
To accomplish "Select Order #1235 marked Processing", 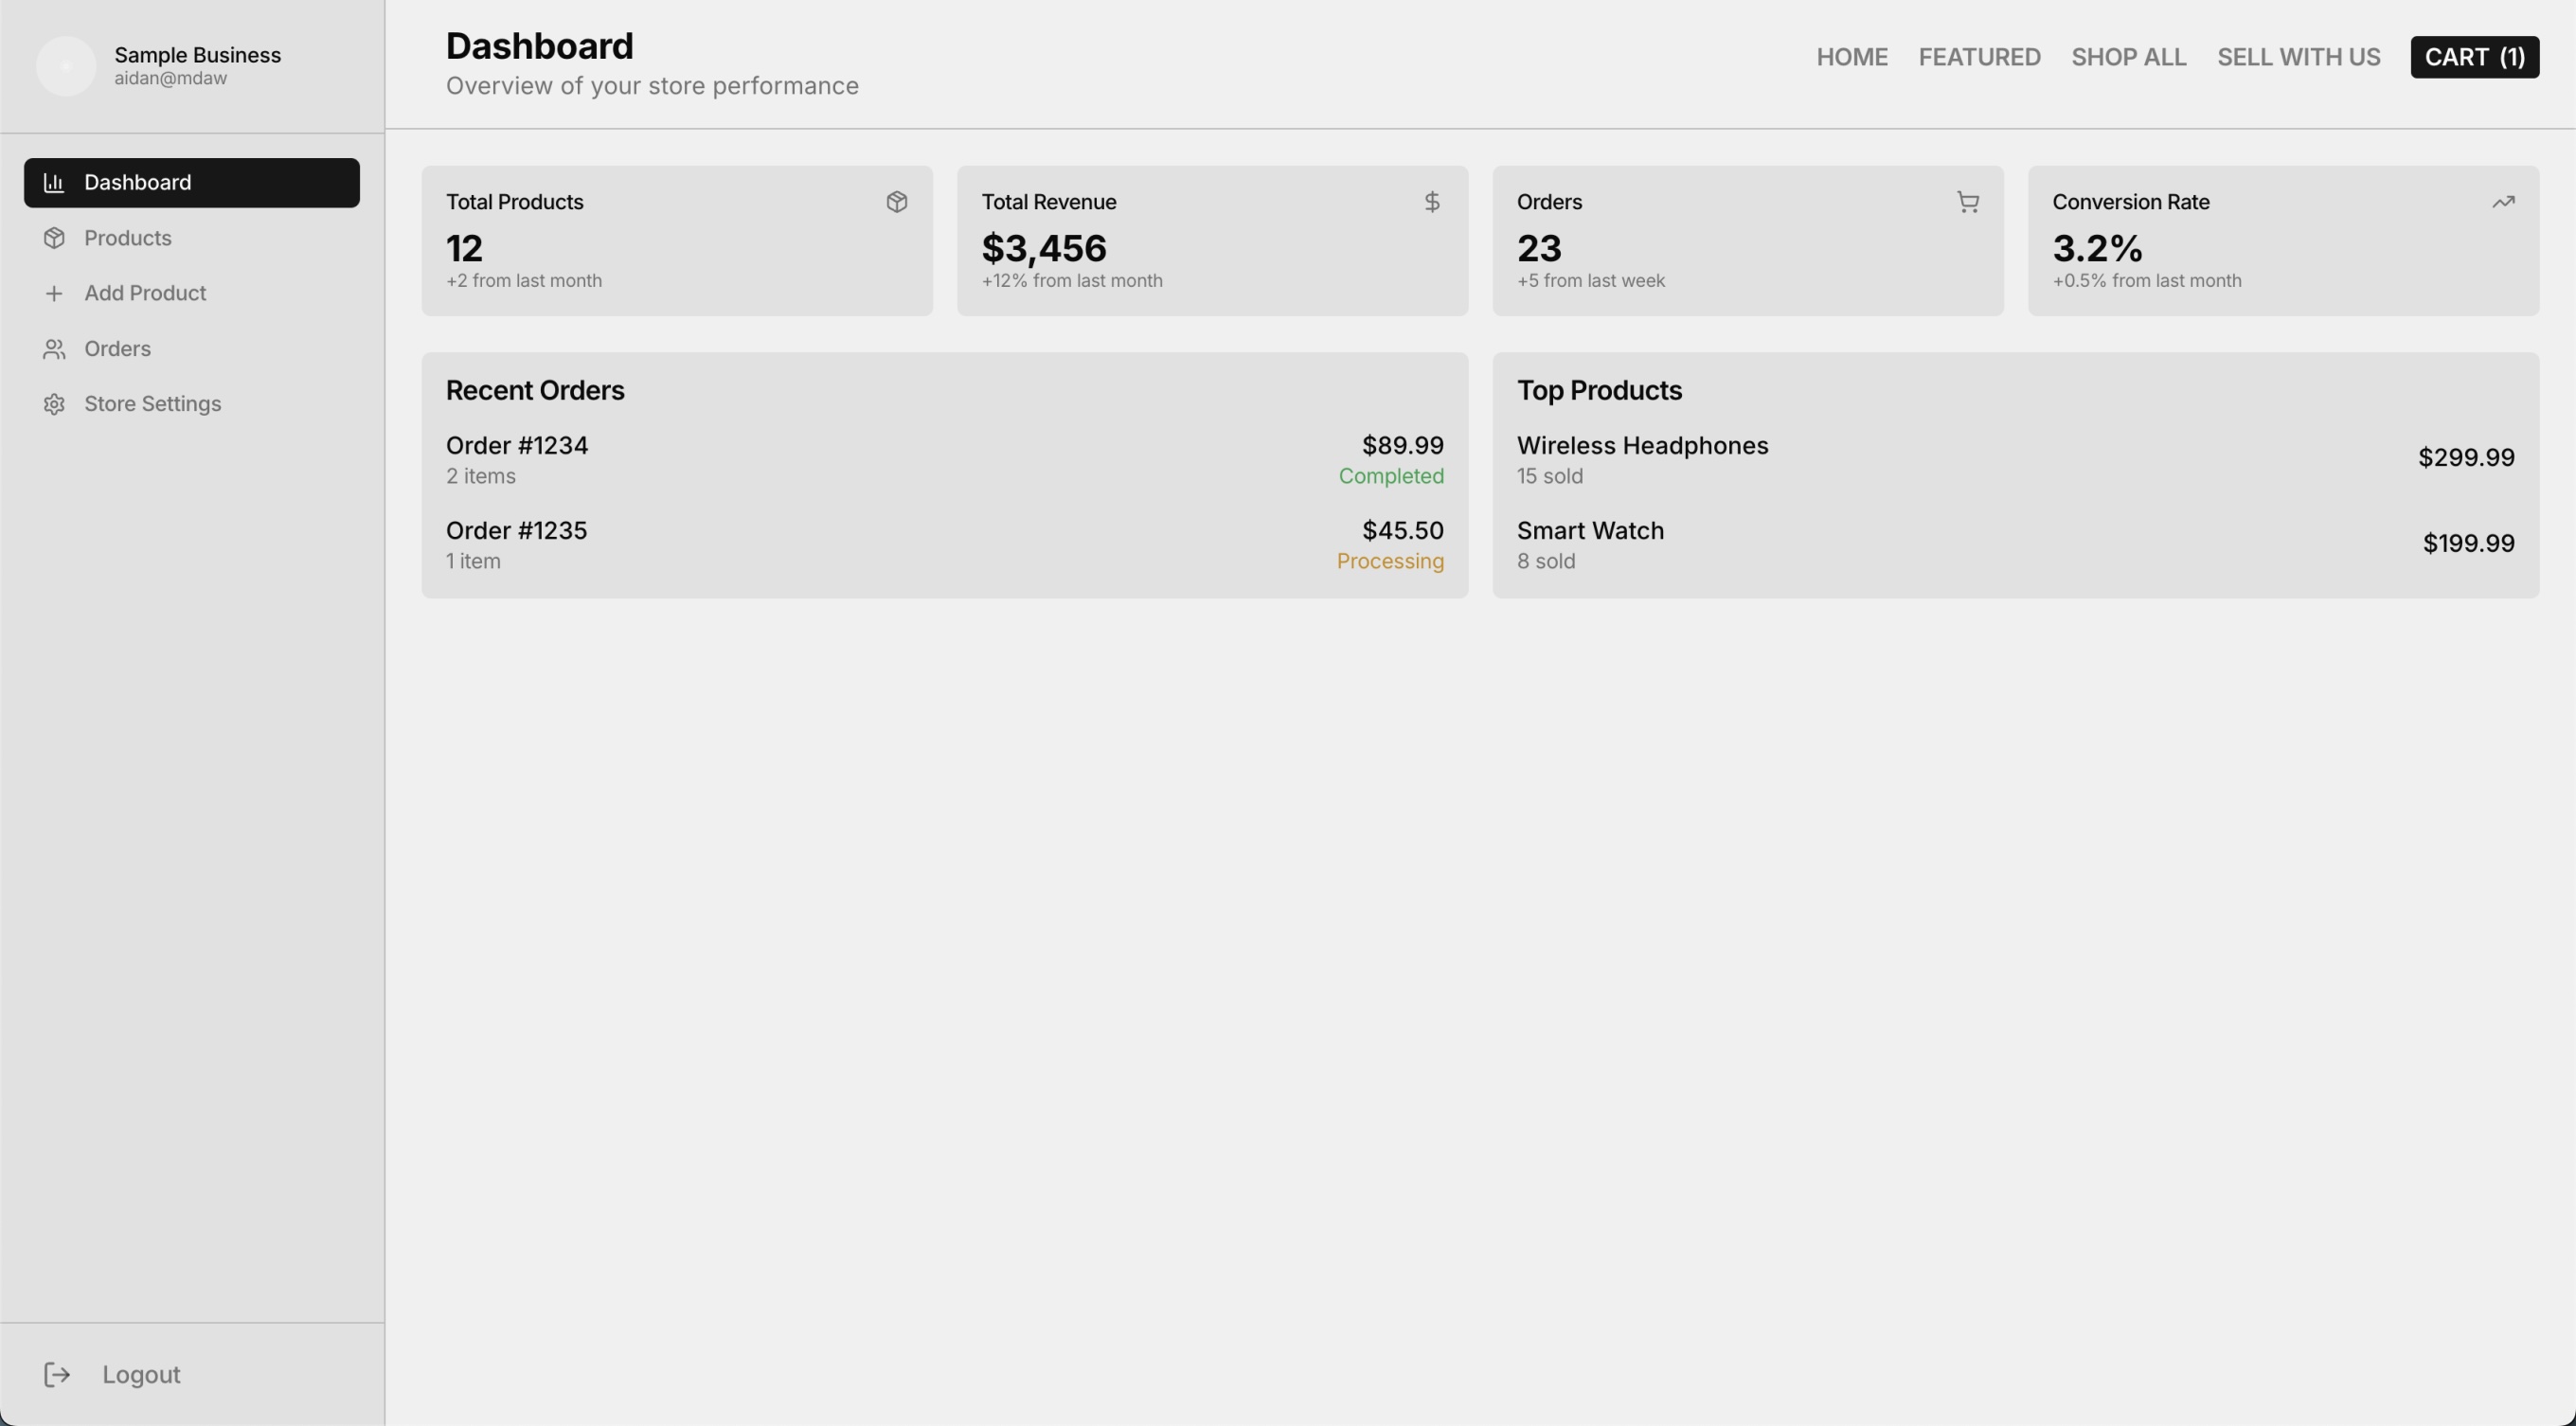I will pos(517,531).
